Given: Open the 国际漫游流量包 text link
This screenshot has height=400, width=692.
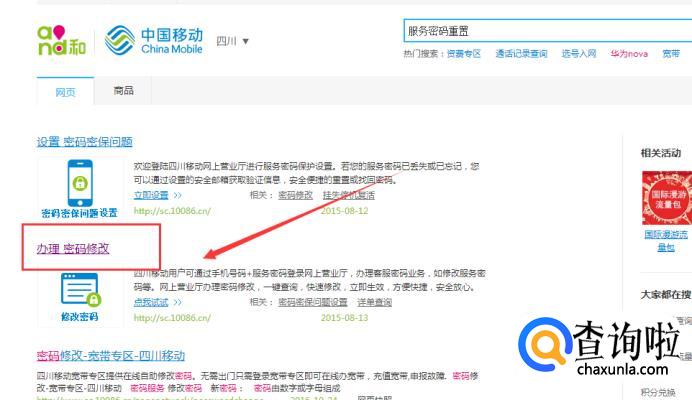Looking at the screenshot, I should coord(666,241).
